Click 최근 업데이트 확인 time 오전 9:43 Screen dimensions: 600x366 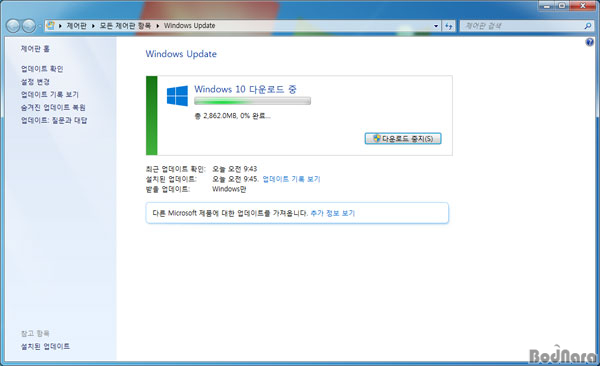coord(235,169)
